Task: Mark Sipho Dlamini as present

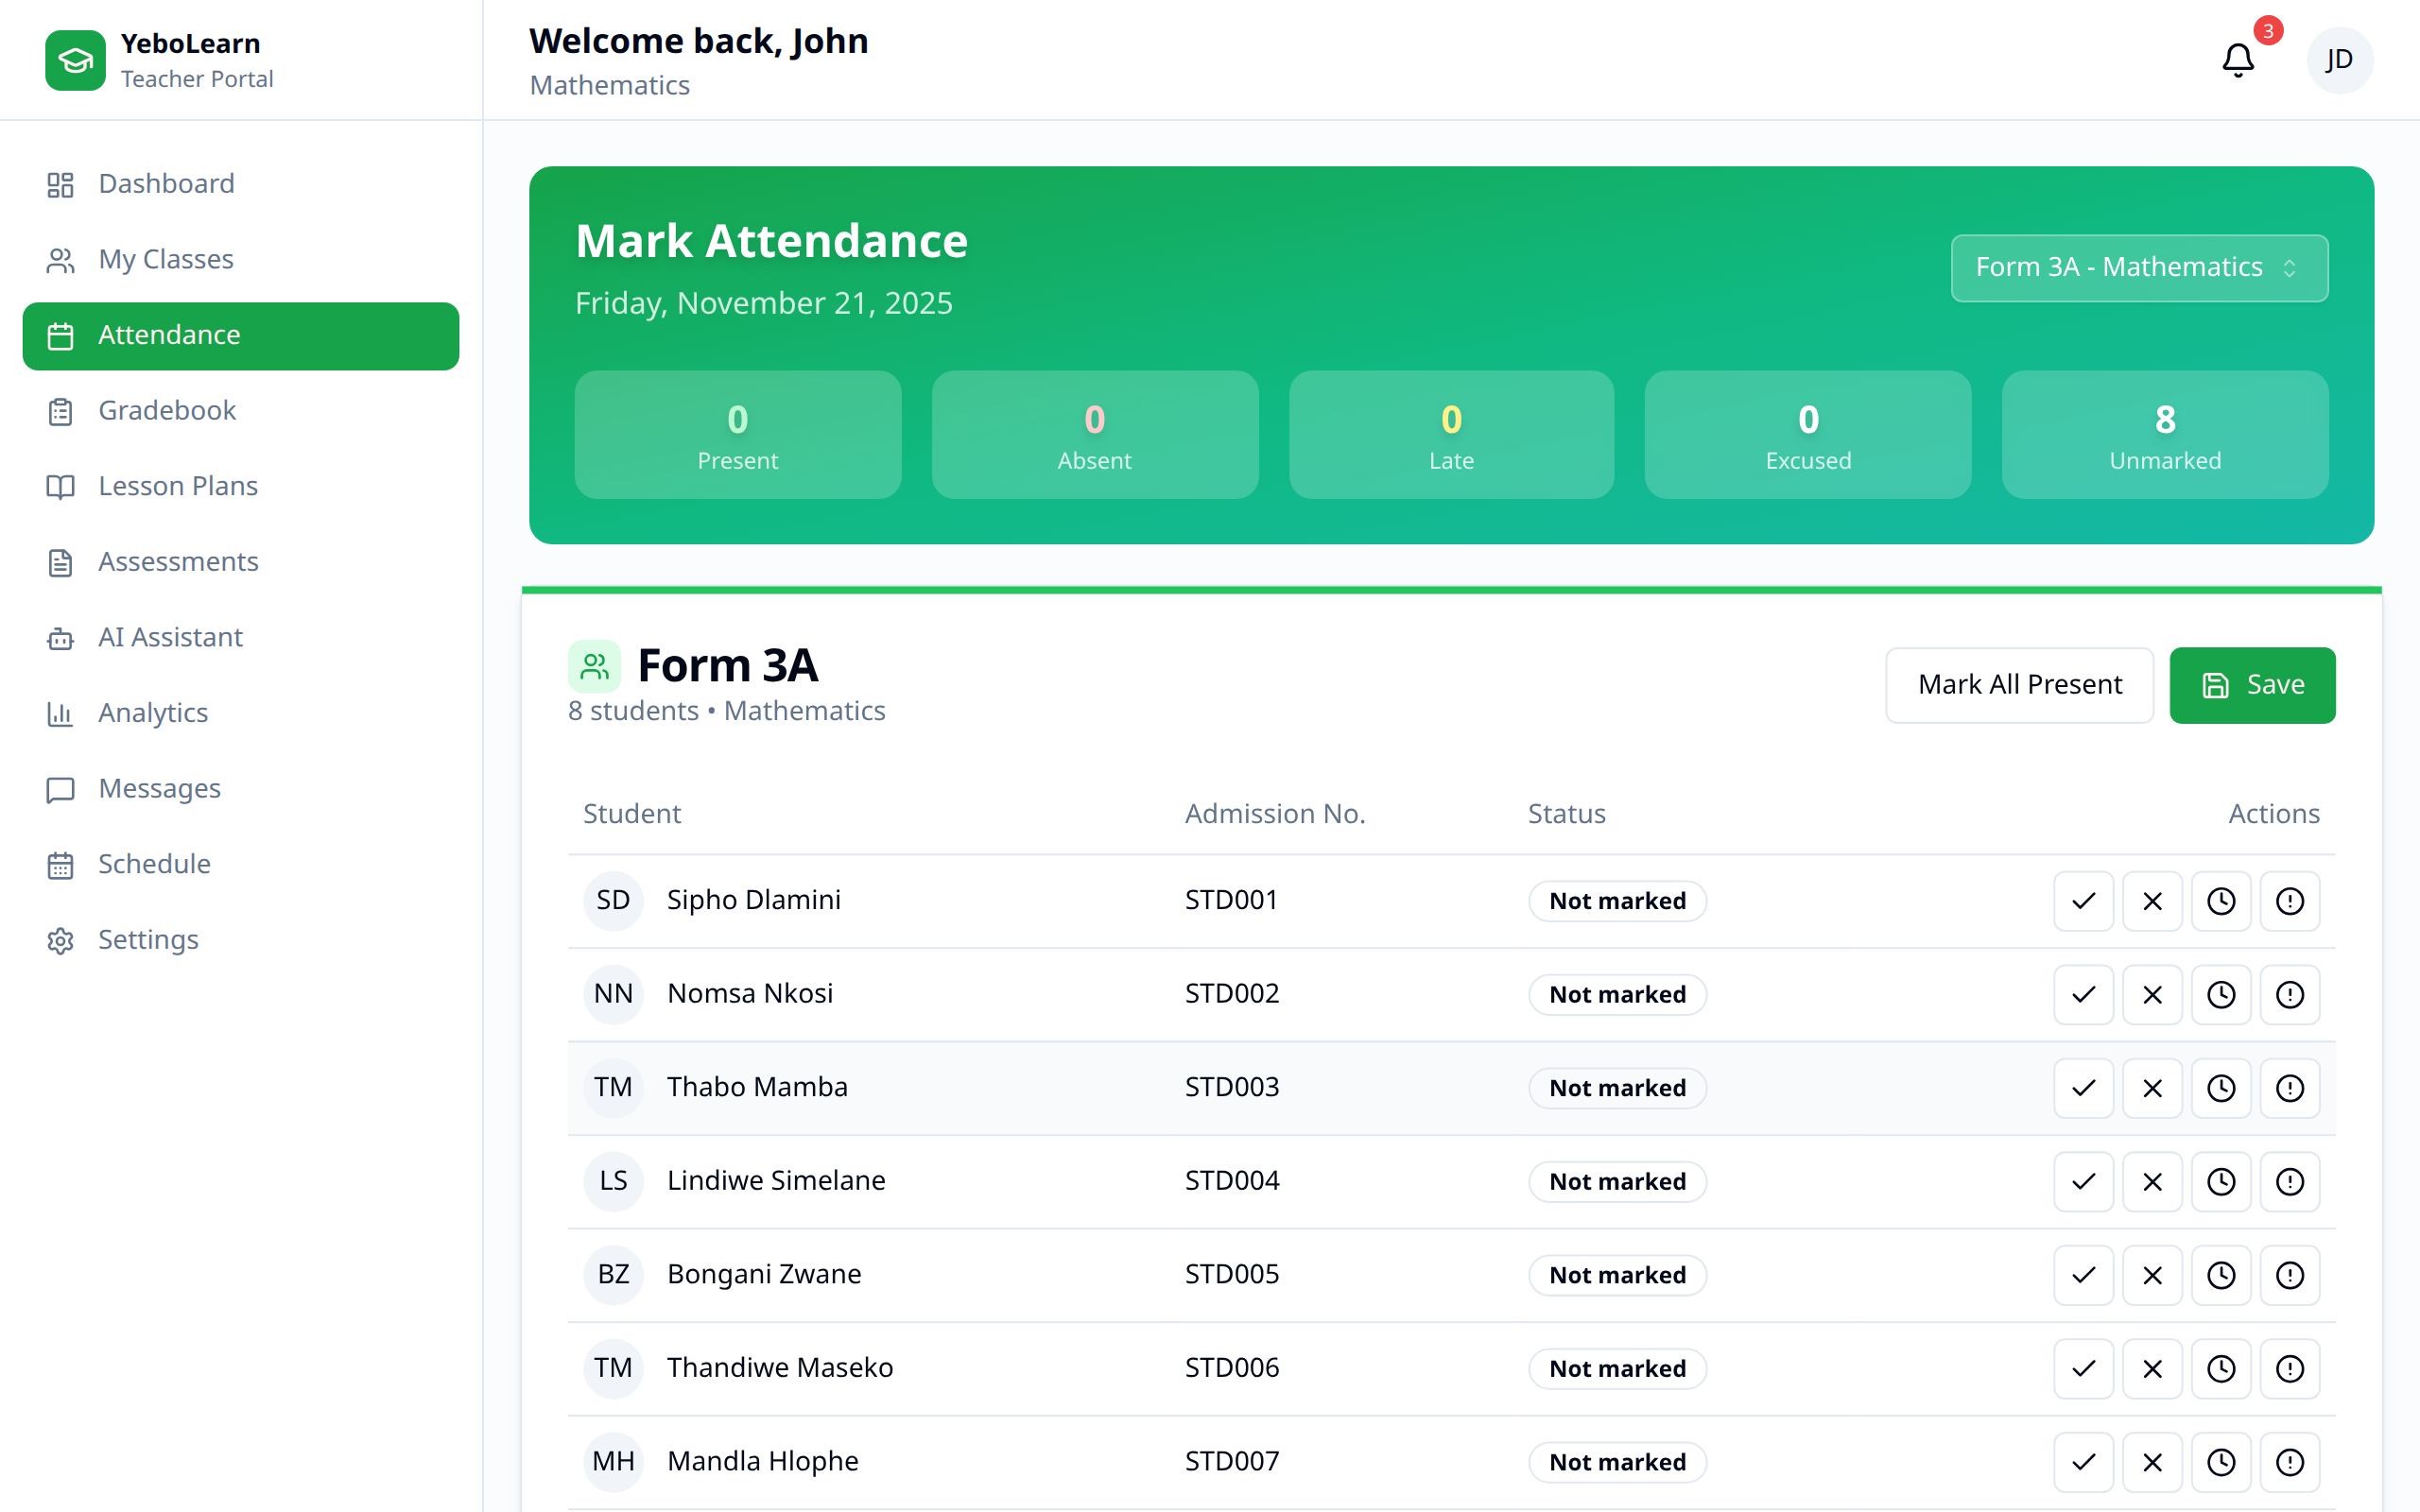Action: point(2083,901)
